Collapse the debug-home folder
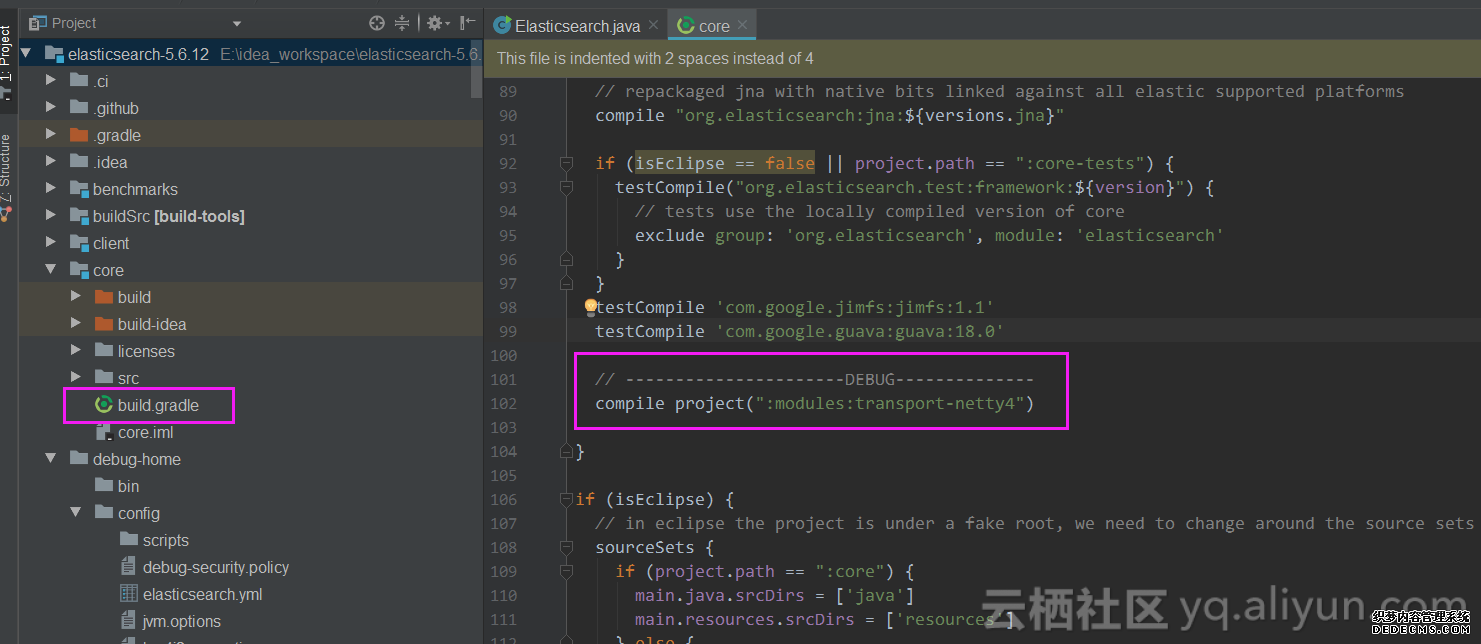This screenshot has width=1481, height=644. [51, 459]
